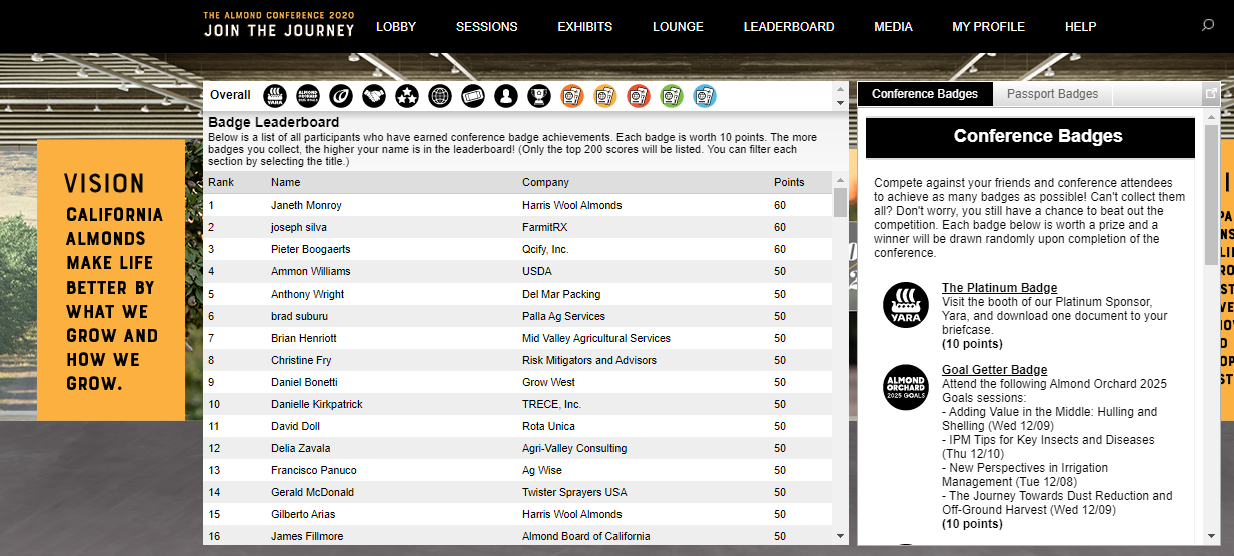The image size is (1234, 556).
Task: Sort leaderboard by Name column header
Action: pyautogui.click(x=285, y=182)
